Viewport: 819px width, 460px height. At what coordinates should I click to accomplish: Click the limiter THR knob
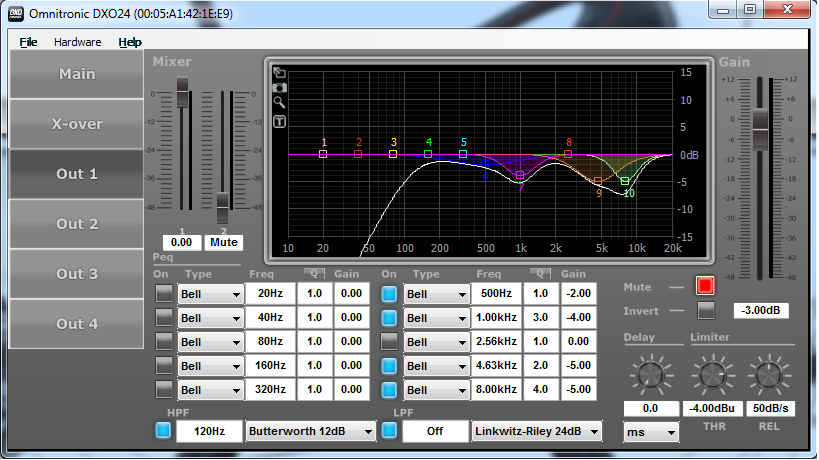(712, 374)
